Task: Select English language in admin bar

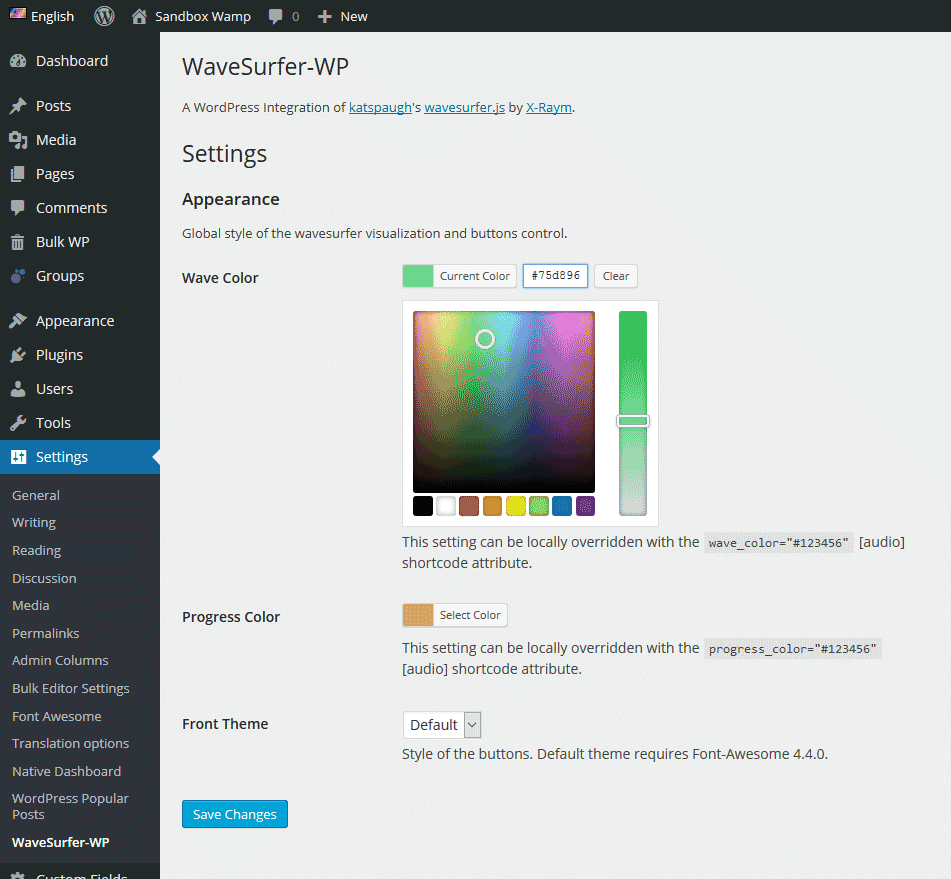Action: coord(52,16)
